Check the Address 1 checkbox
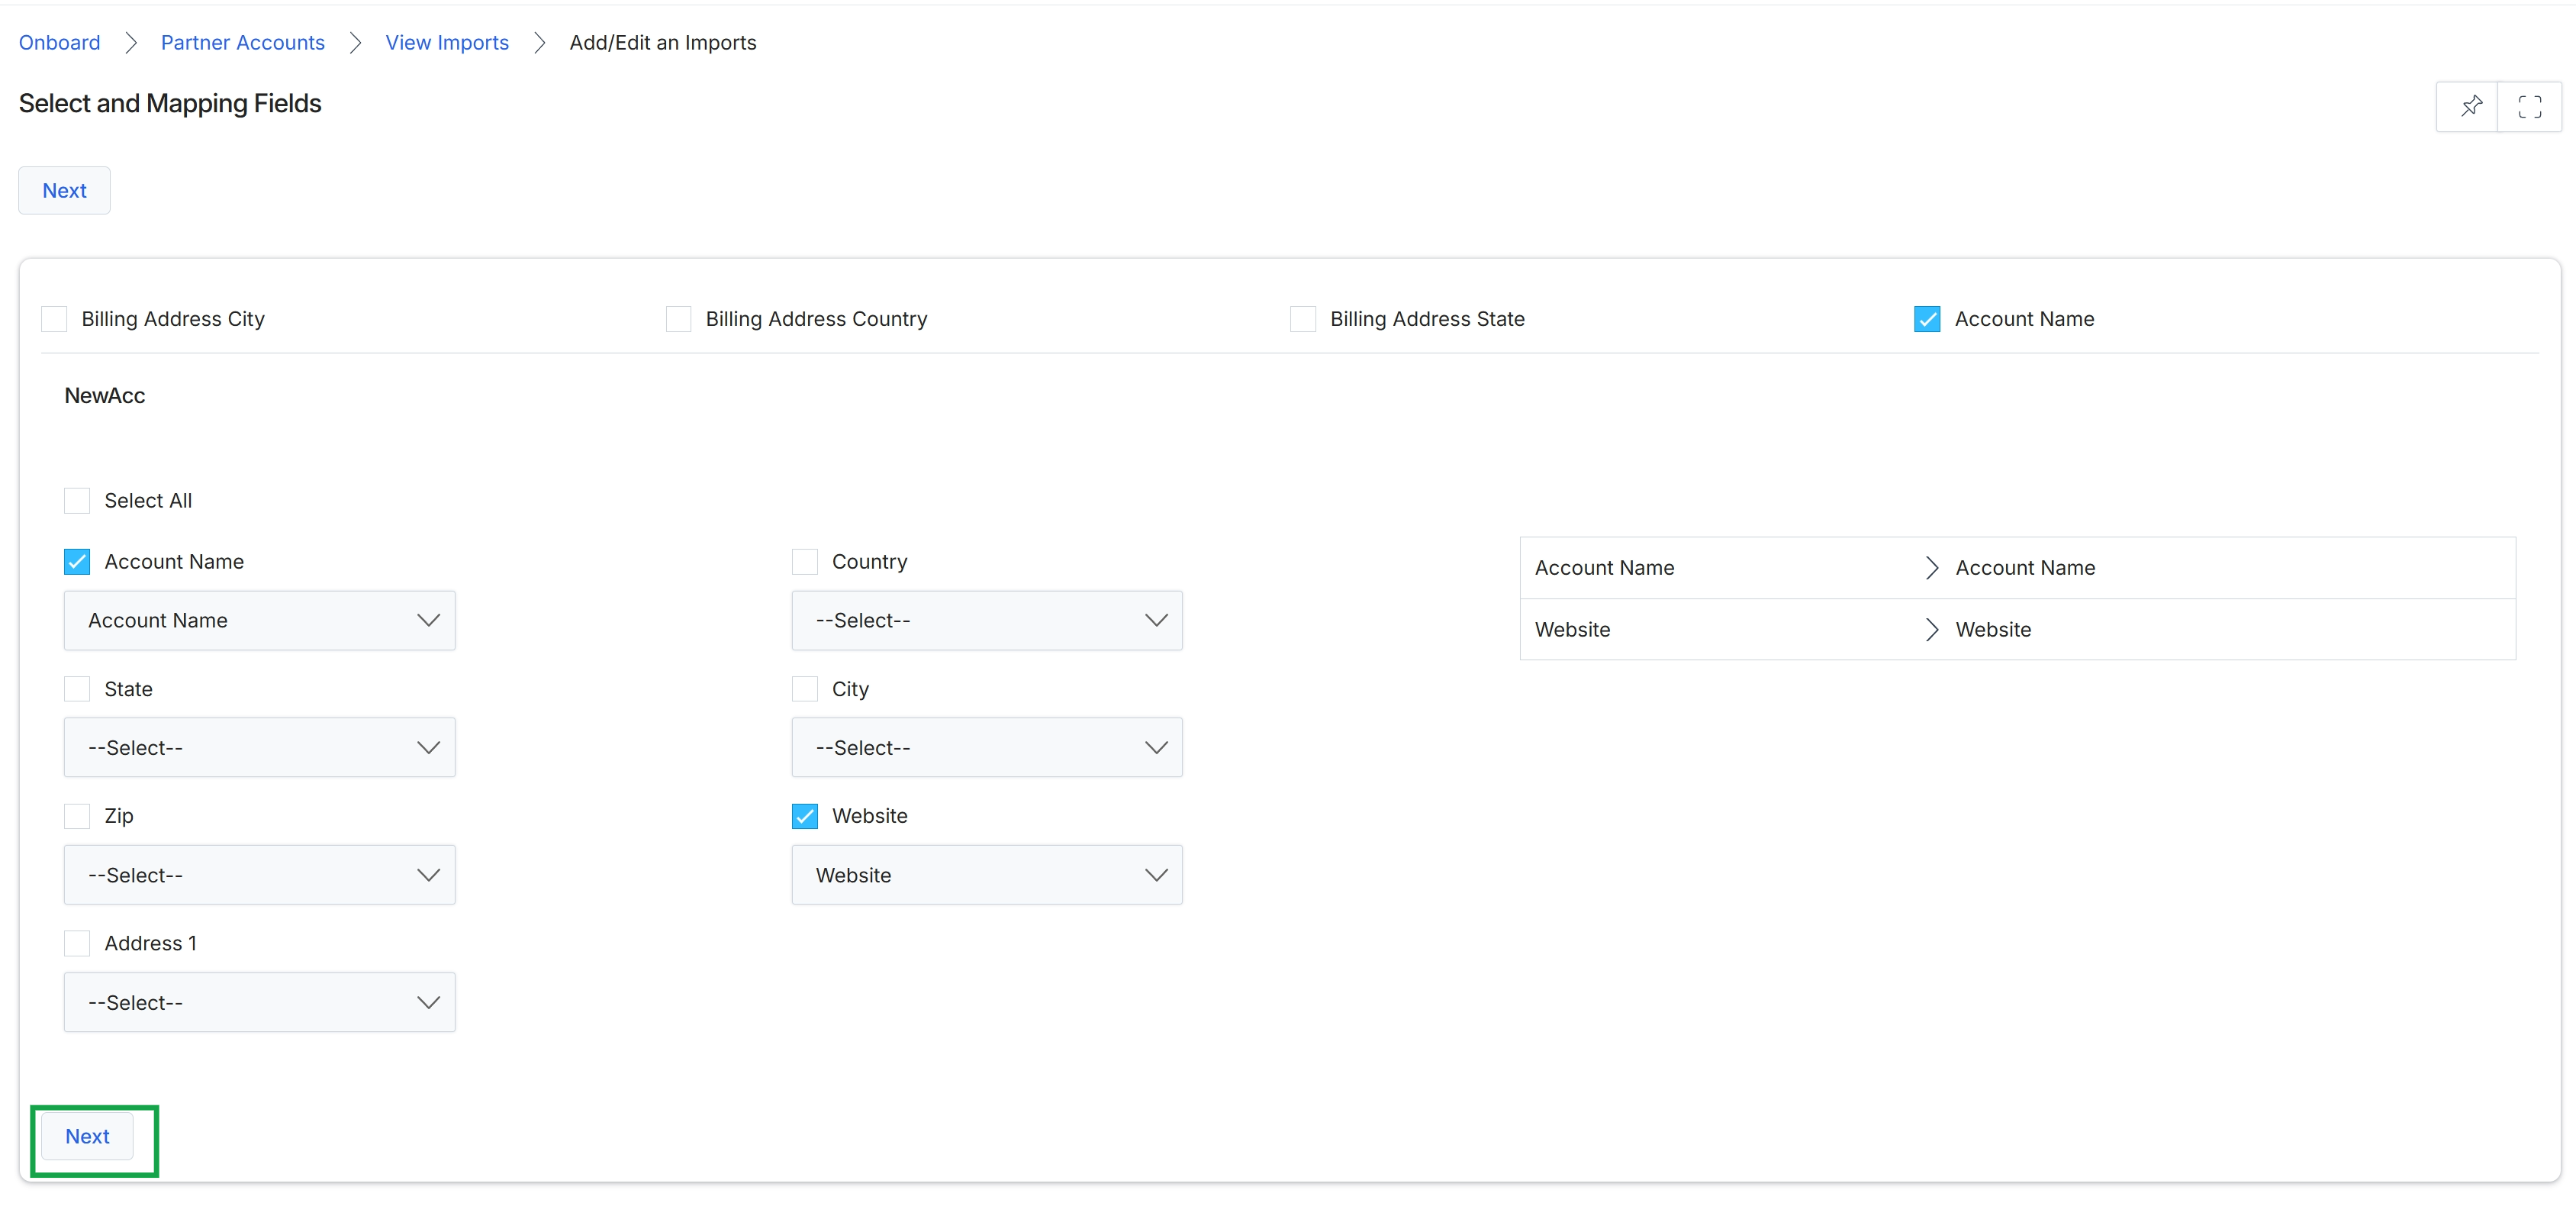Image resolution: width=2576 pixels, height=1232 pixels. click(77, 943)
